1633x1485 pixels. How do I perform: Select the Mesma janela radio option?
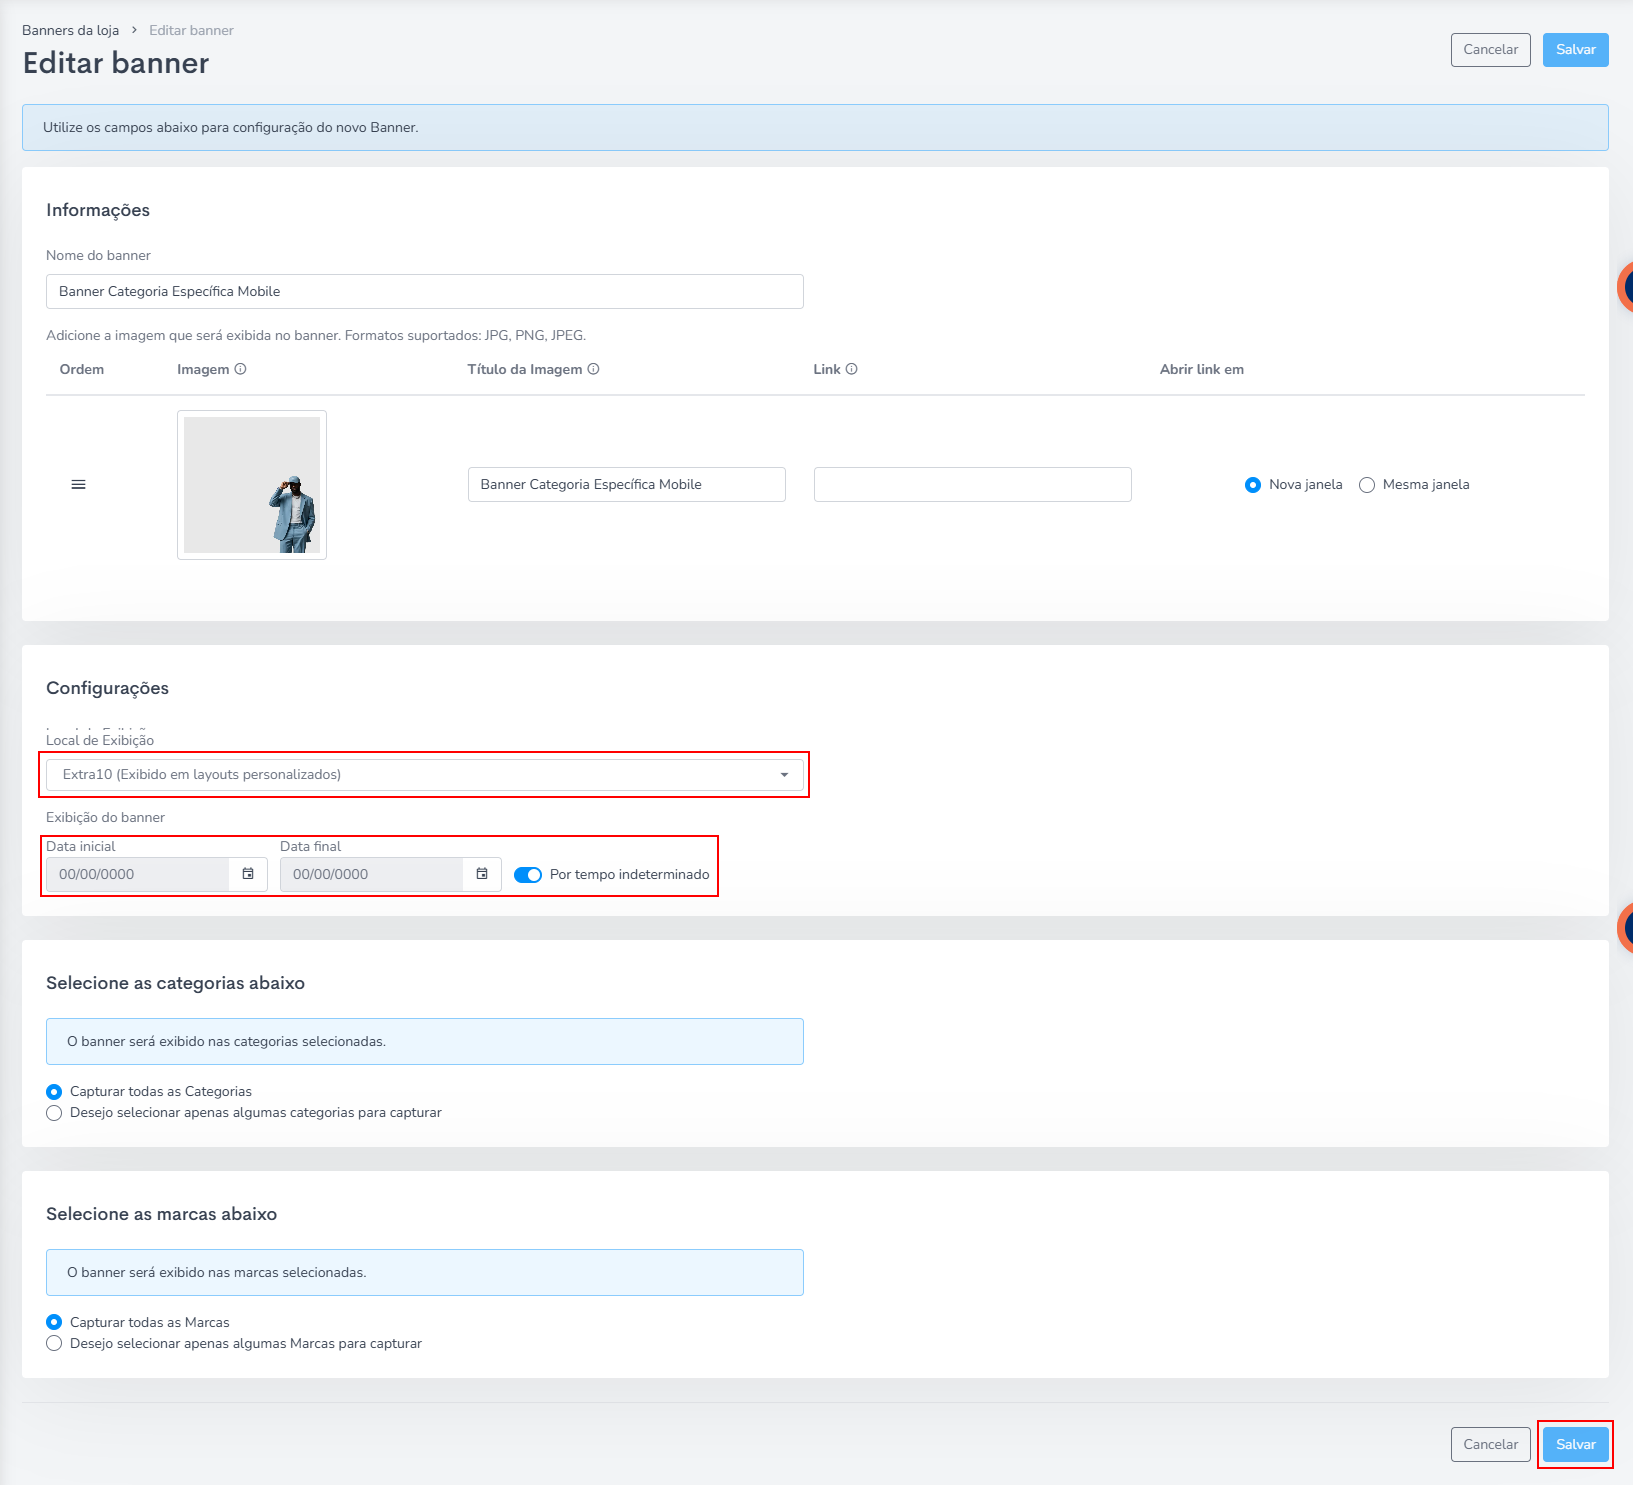click(1367, 485)
